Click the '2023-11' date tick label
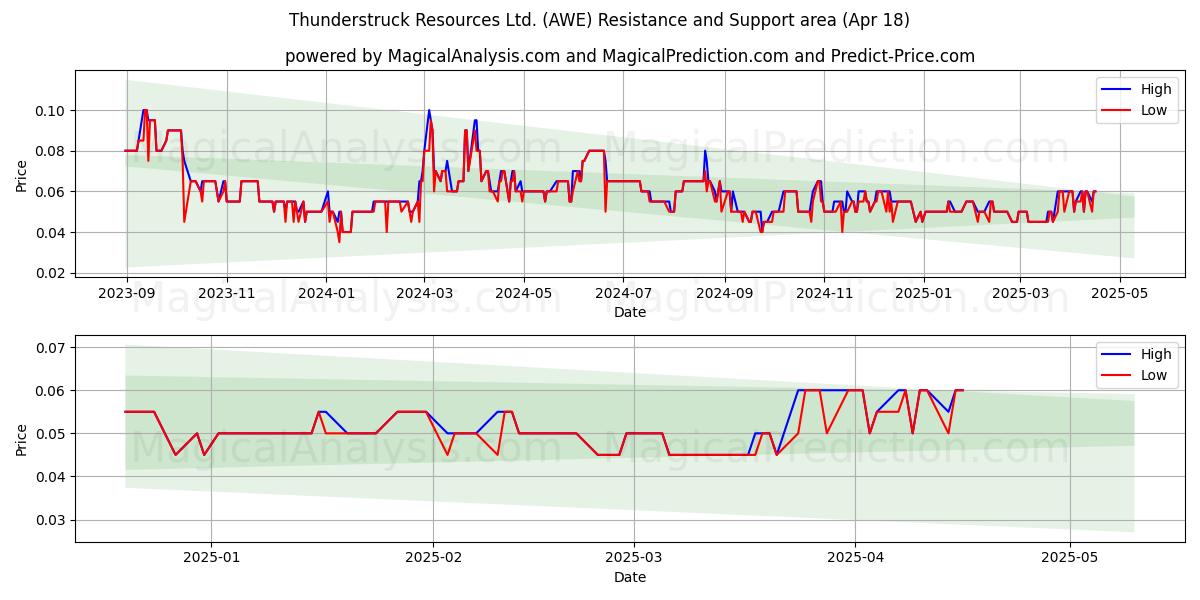The image size is (1200, 600). point(226,294)
